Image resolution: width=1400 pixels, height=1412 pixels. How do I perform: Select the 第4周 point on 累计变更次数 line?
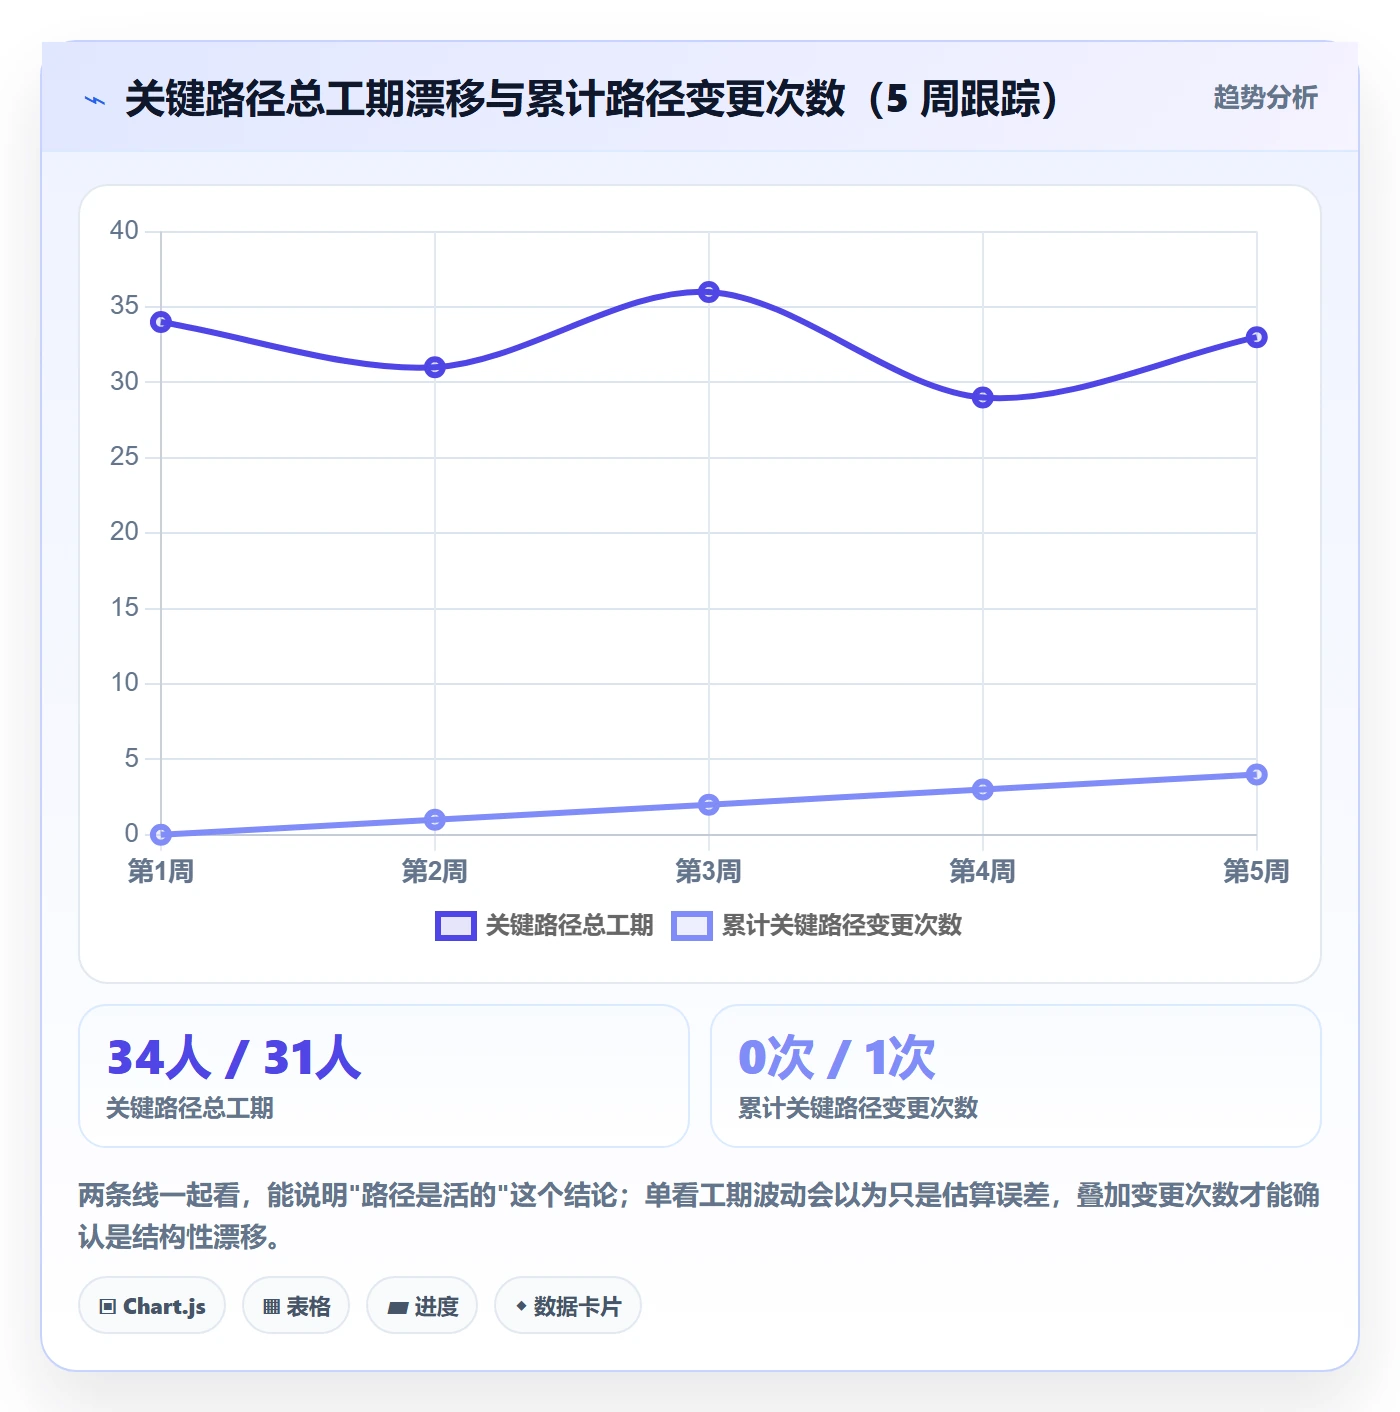coord(983,789)
